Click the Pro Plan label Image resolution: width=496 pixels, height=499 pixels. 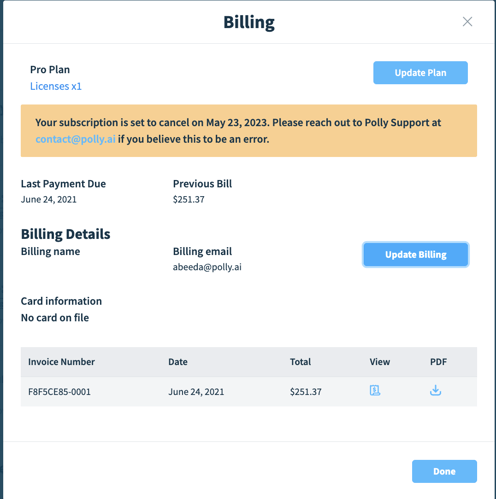coord(50,70)
